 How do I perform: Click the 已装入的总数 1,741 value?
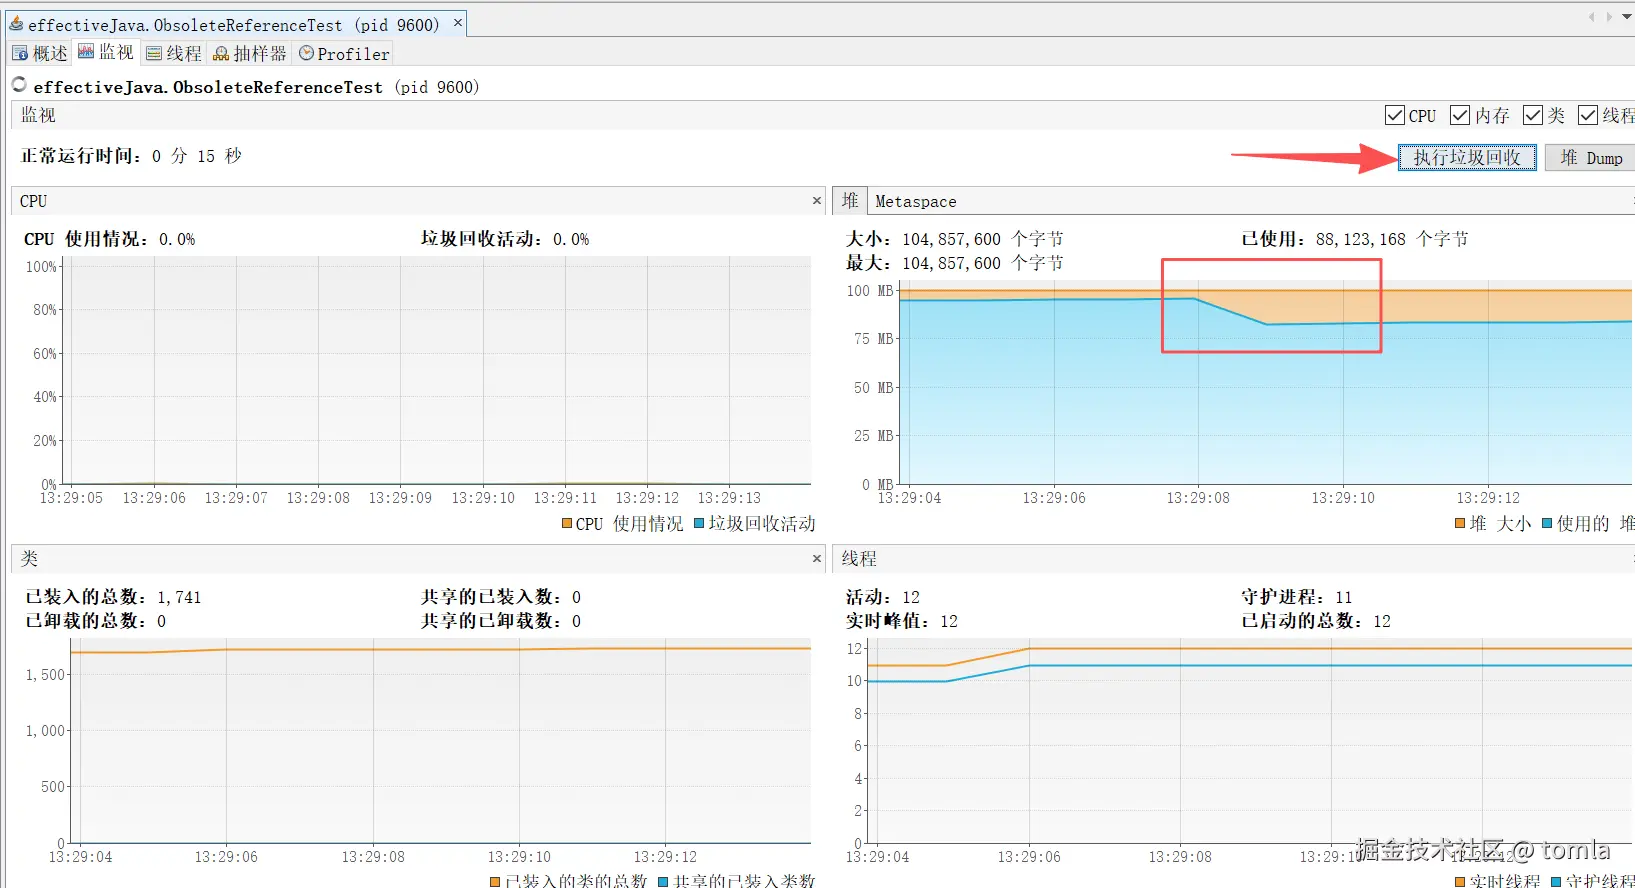tap(179, 597)
